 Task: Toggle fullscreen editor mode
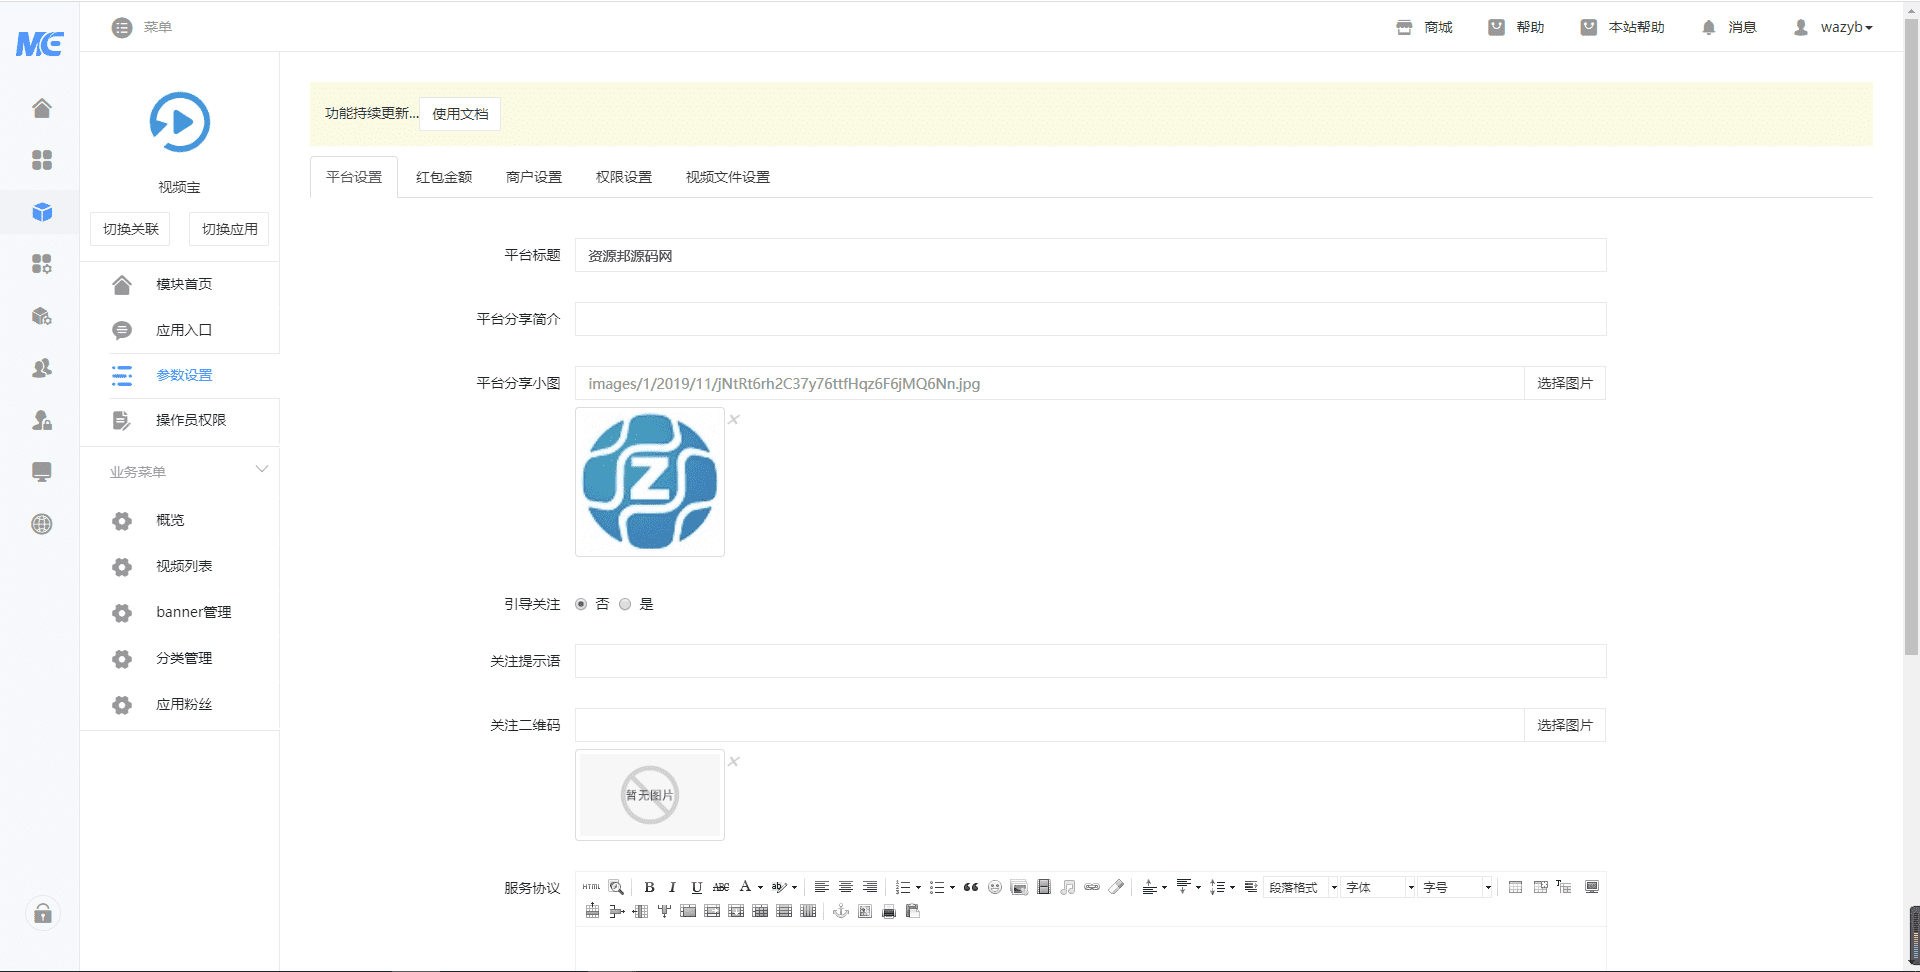tap(1592, 887)
